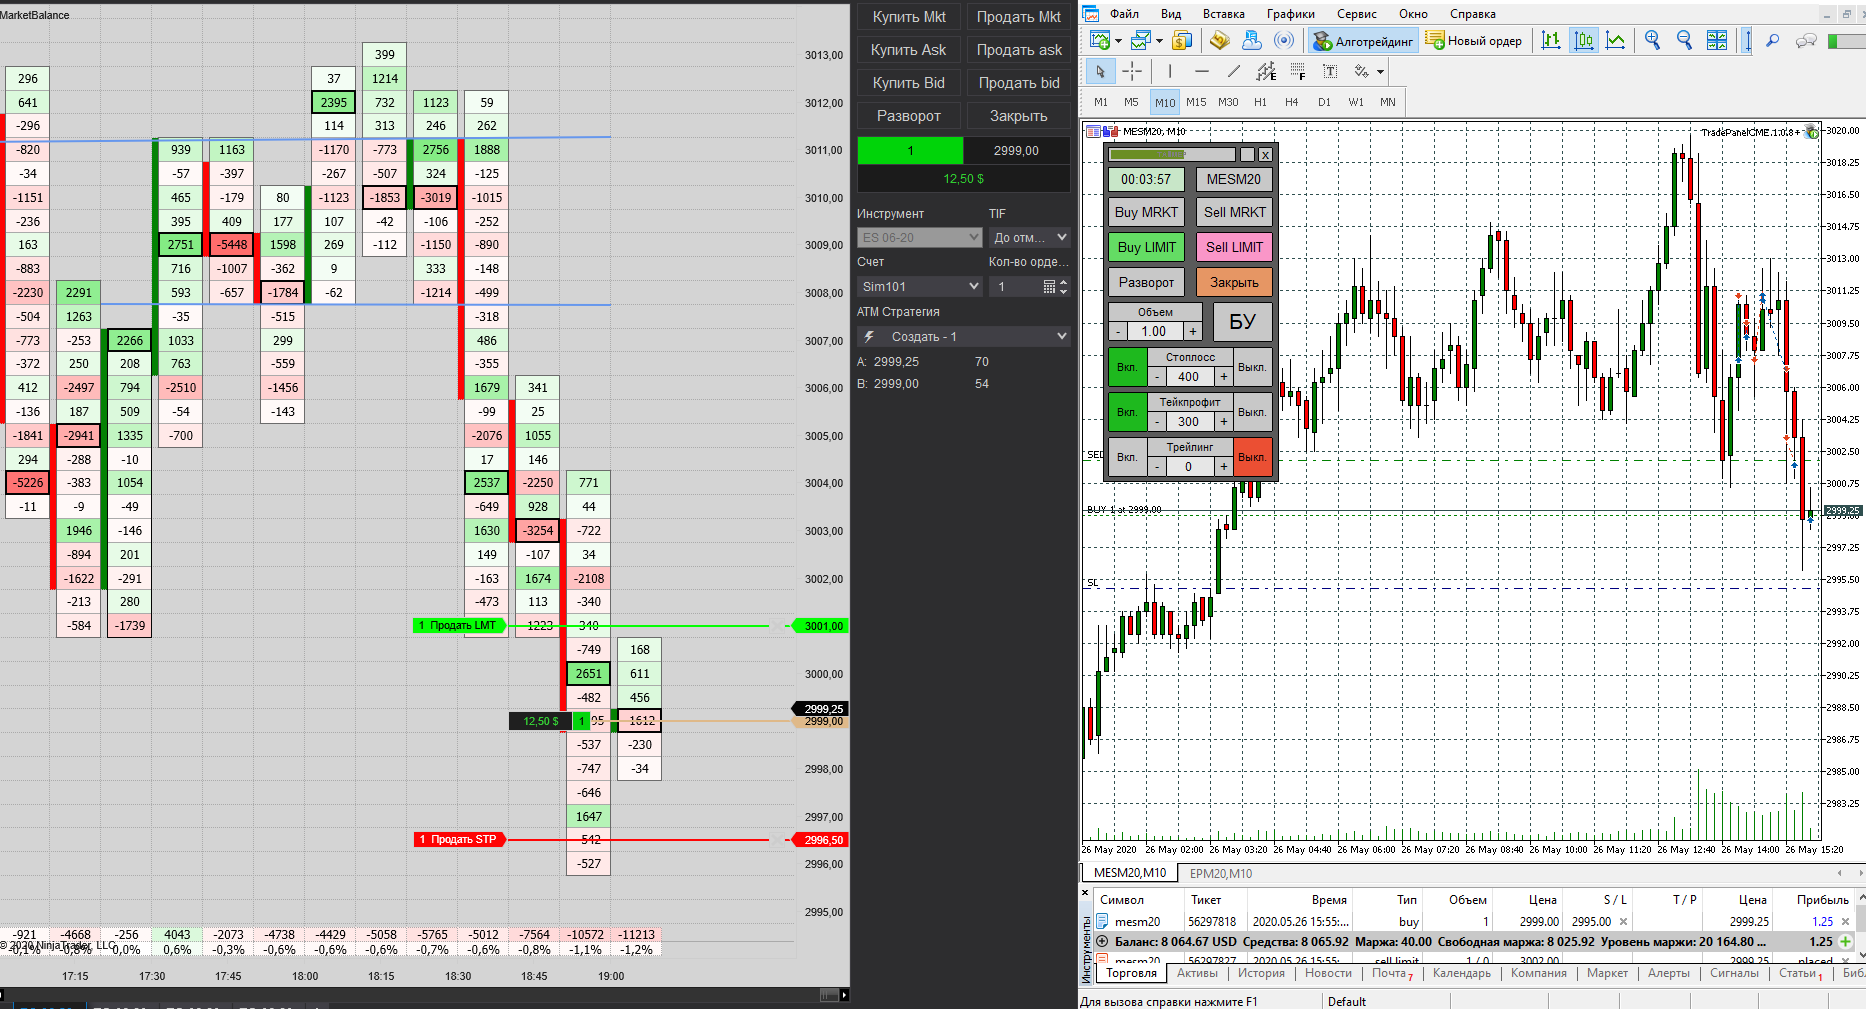Select the equidistant channel tool

coord(1266,71)
